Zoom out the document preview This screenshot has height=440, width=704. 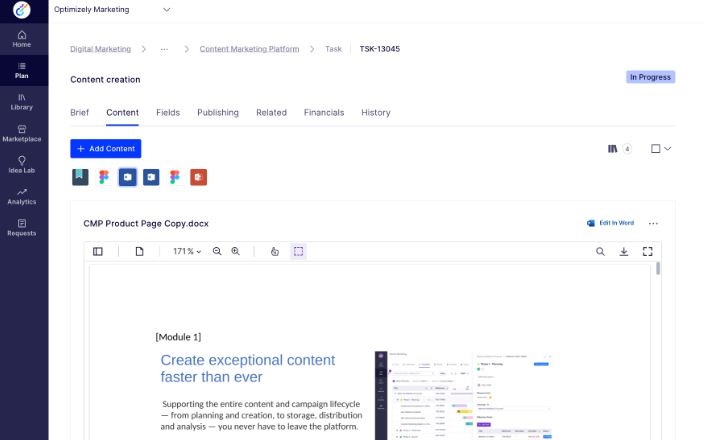coord(217,251)
